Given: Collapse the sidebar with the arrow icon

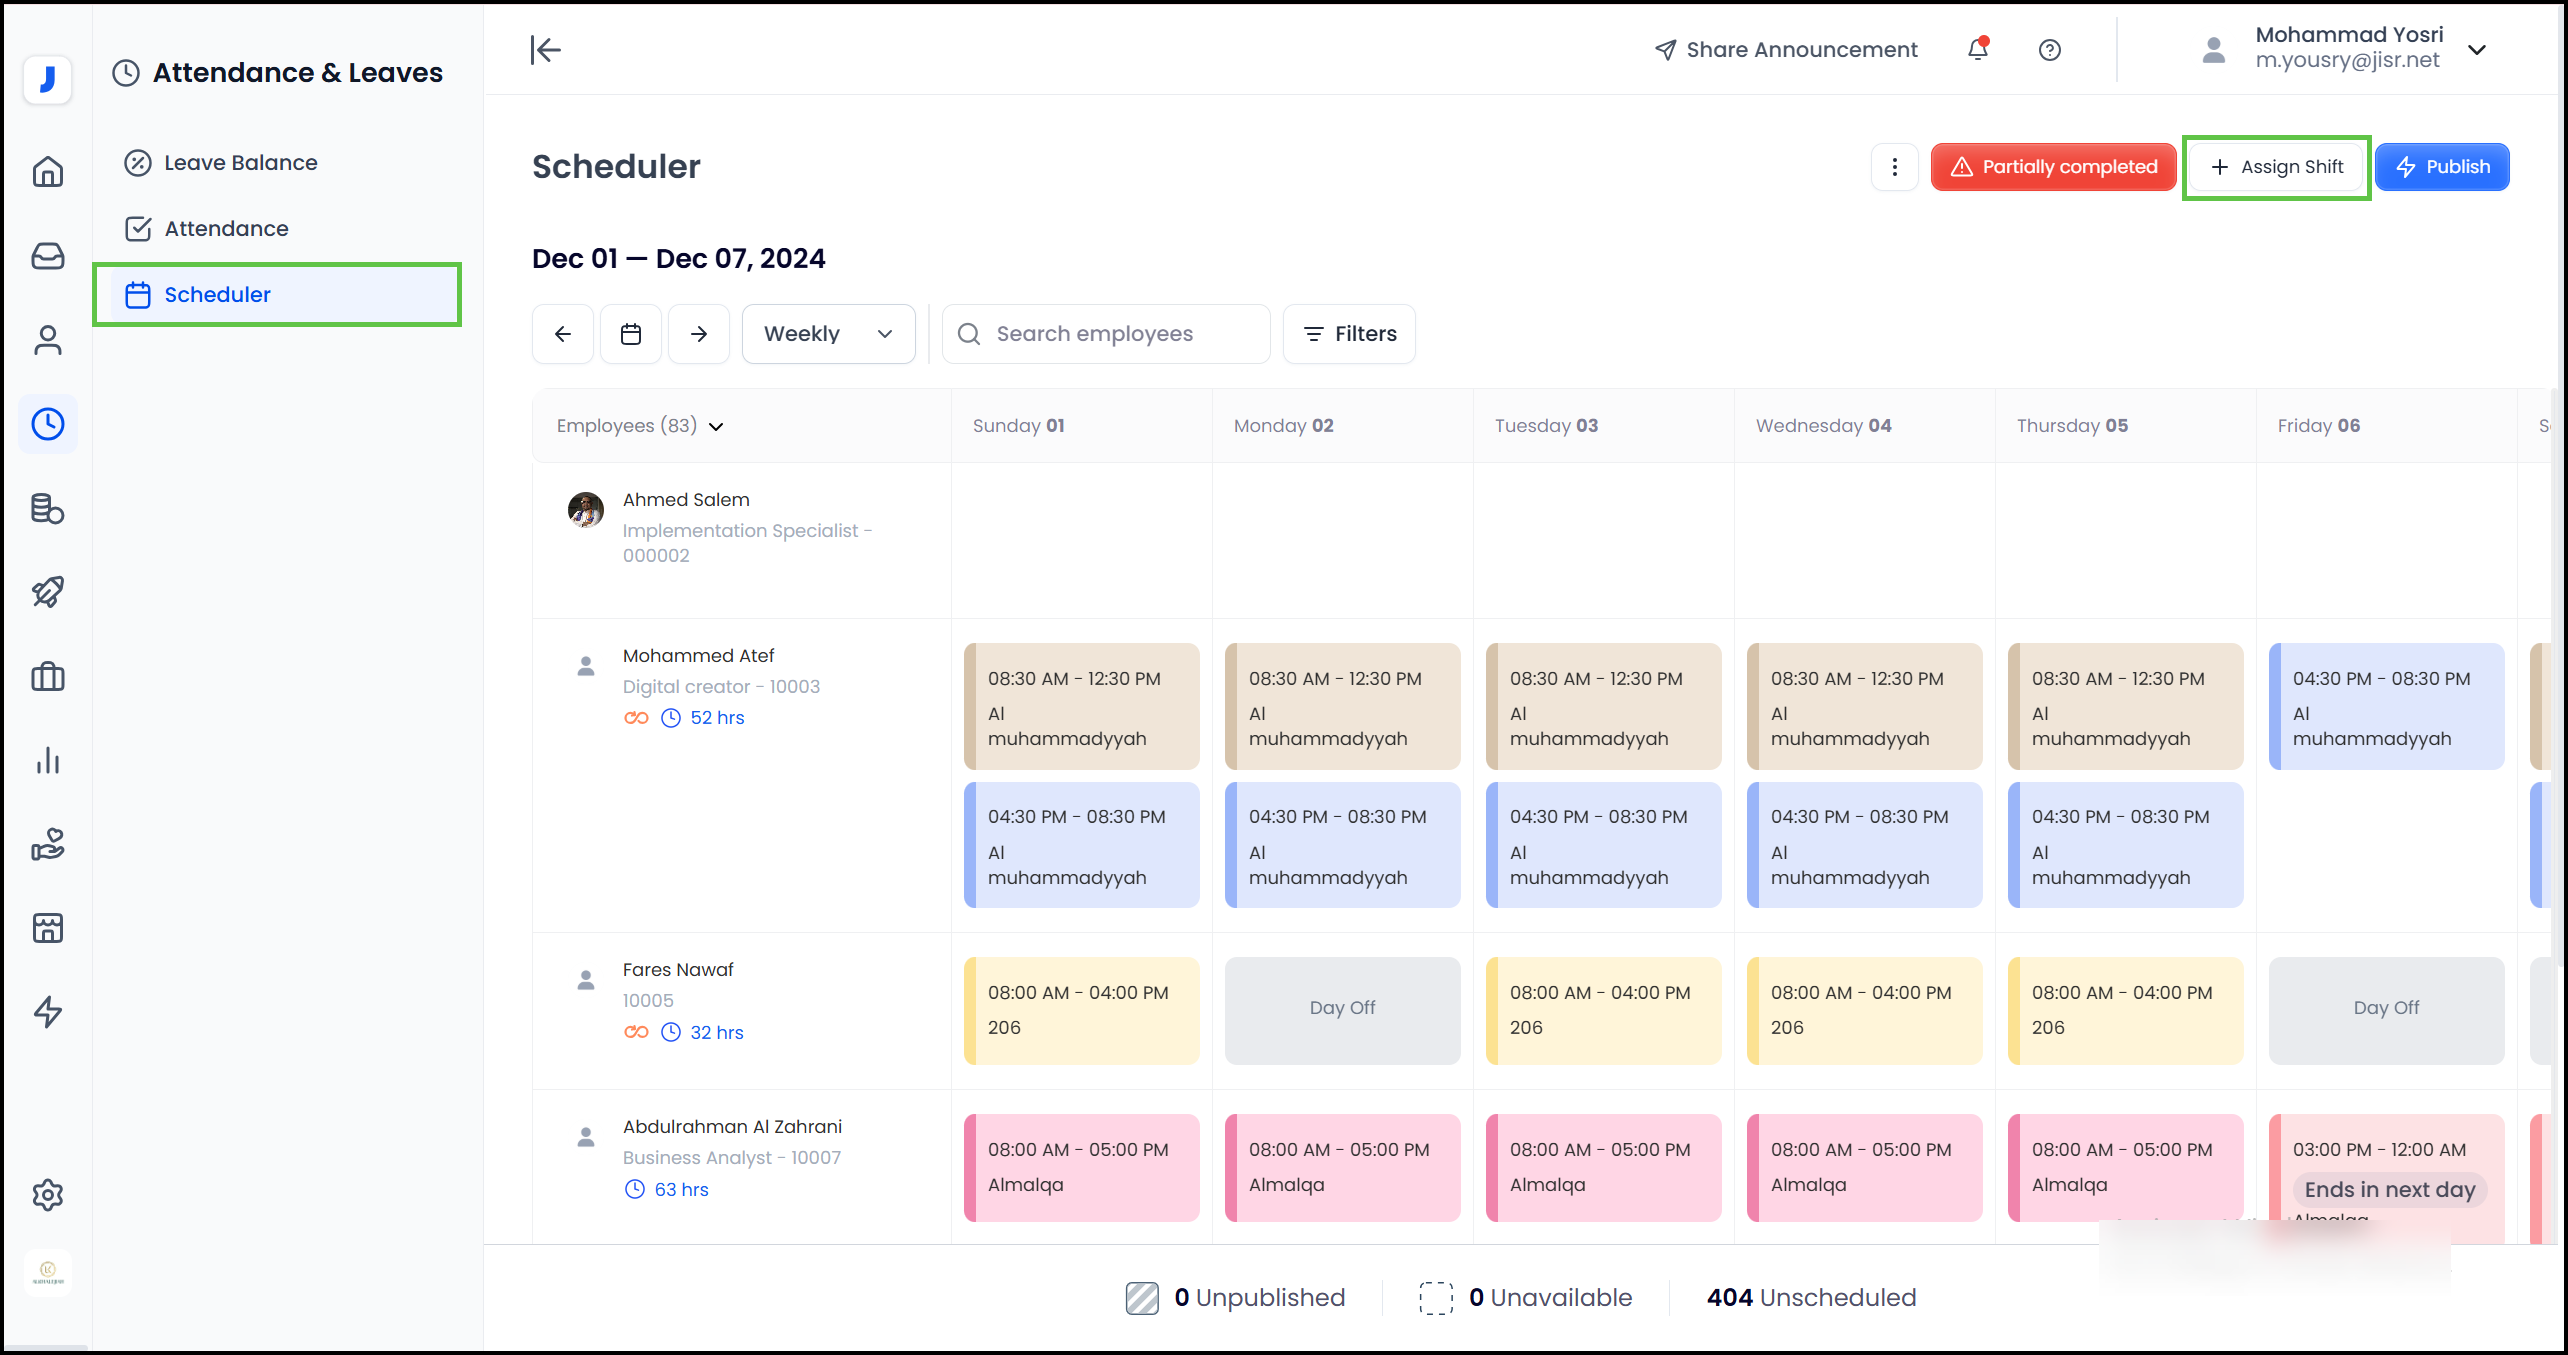Looking at the screenshot, I should point(546,49).
